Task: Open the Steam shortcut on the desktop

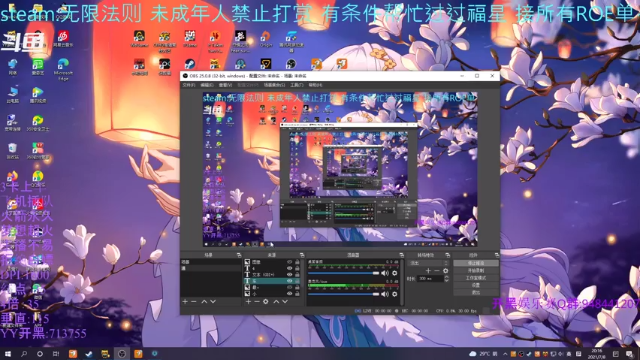Action: click(190, 64)
